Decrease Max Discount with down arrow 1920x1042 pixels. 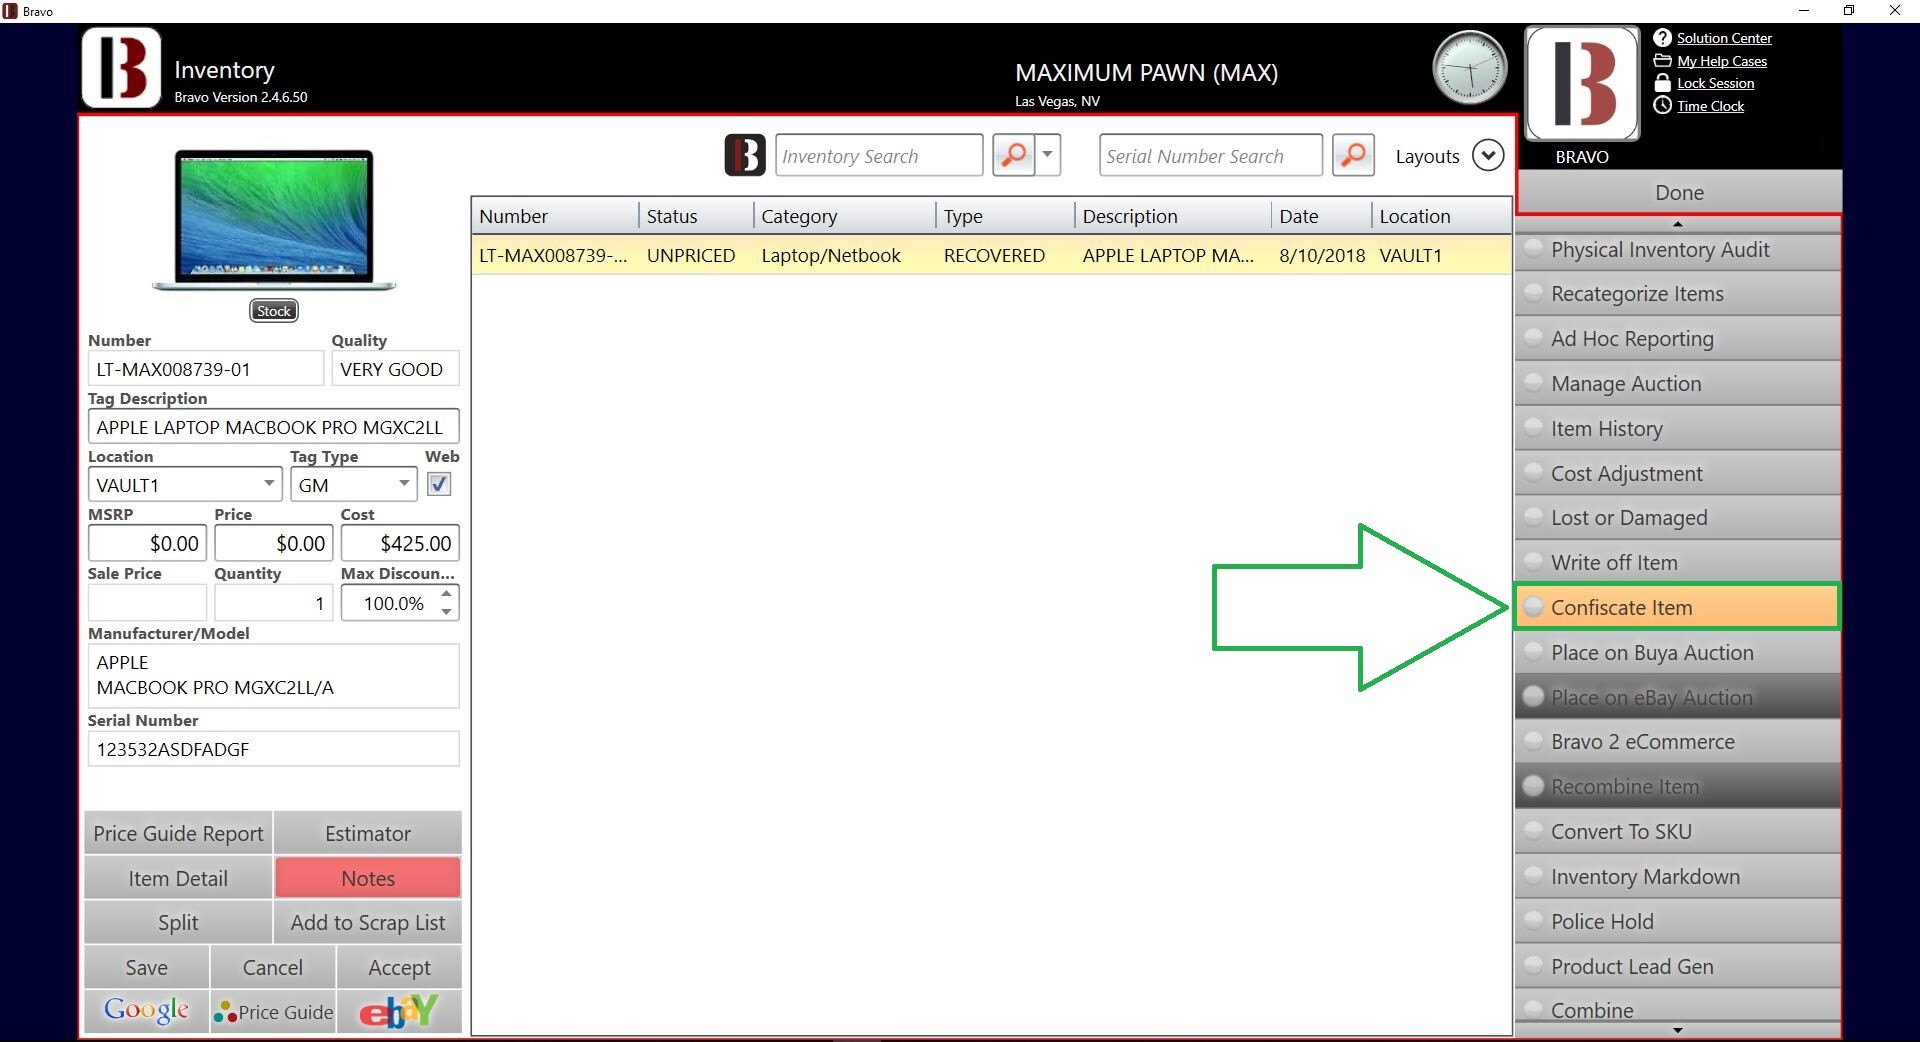447,612
